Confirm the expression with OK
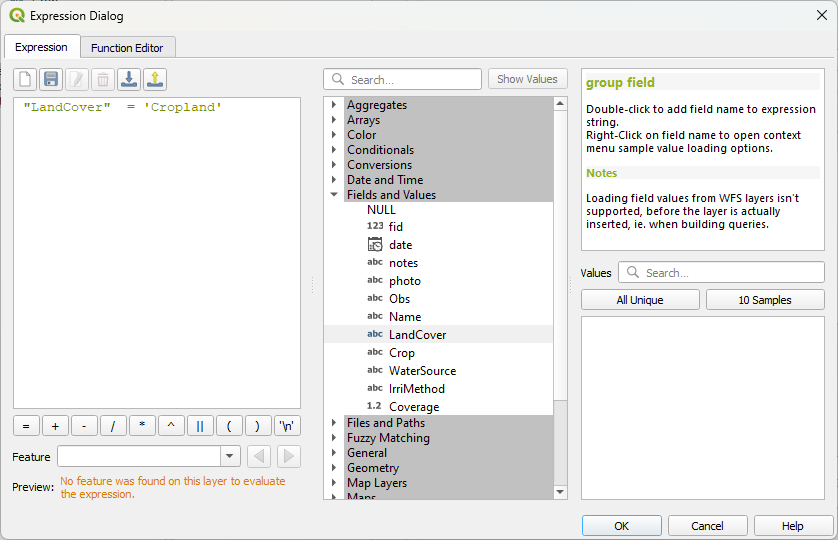The height and width of the screenshot is (540, 838). point(621,526)
